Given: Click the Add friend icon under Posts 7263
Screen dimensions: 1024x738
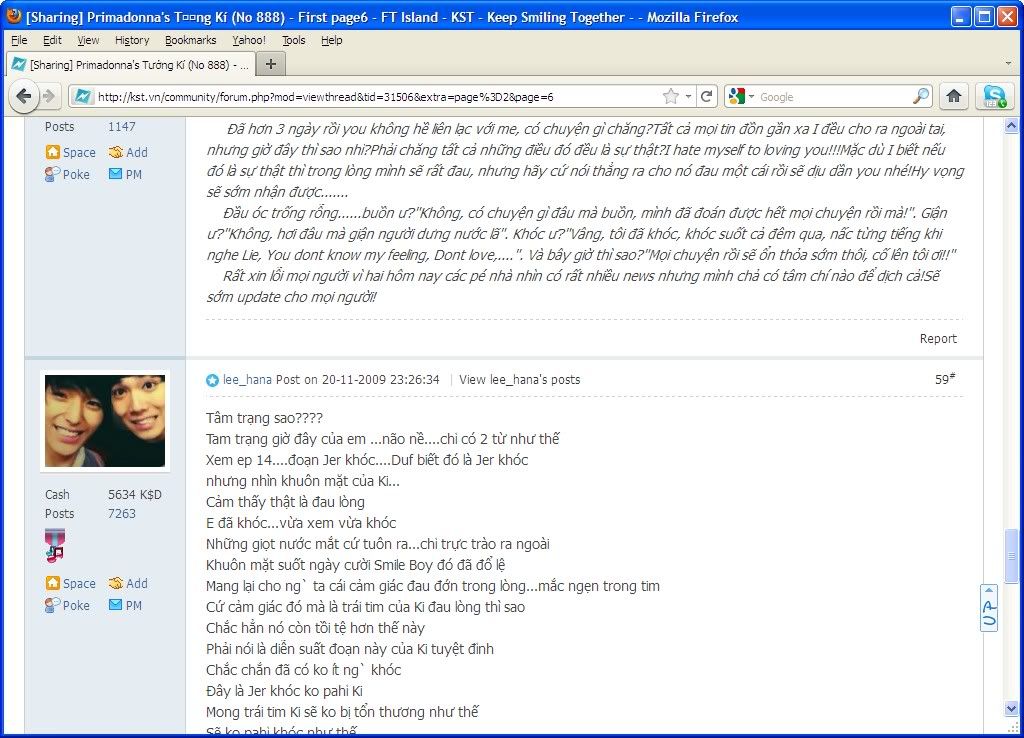Looking at the screenshot, I should [x=116, y=583].
